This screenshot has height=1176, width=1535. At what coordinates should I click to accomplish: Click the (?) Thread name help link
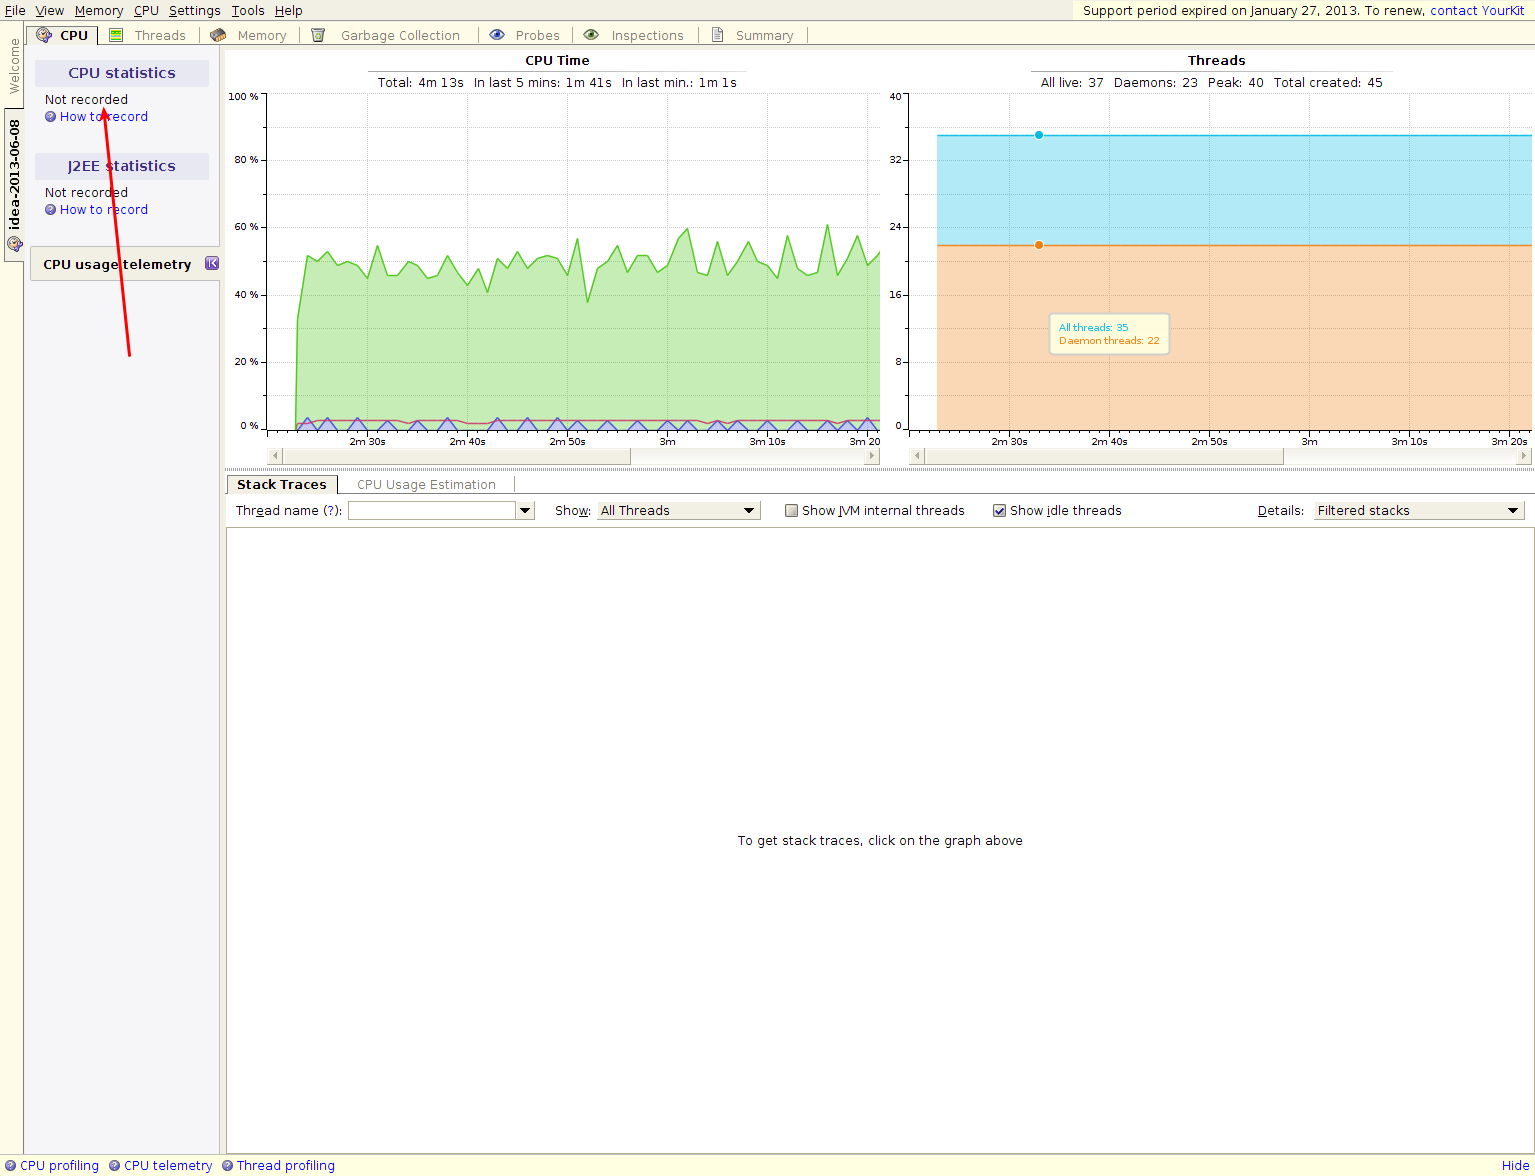[x=332, y=511]
